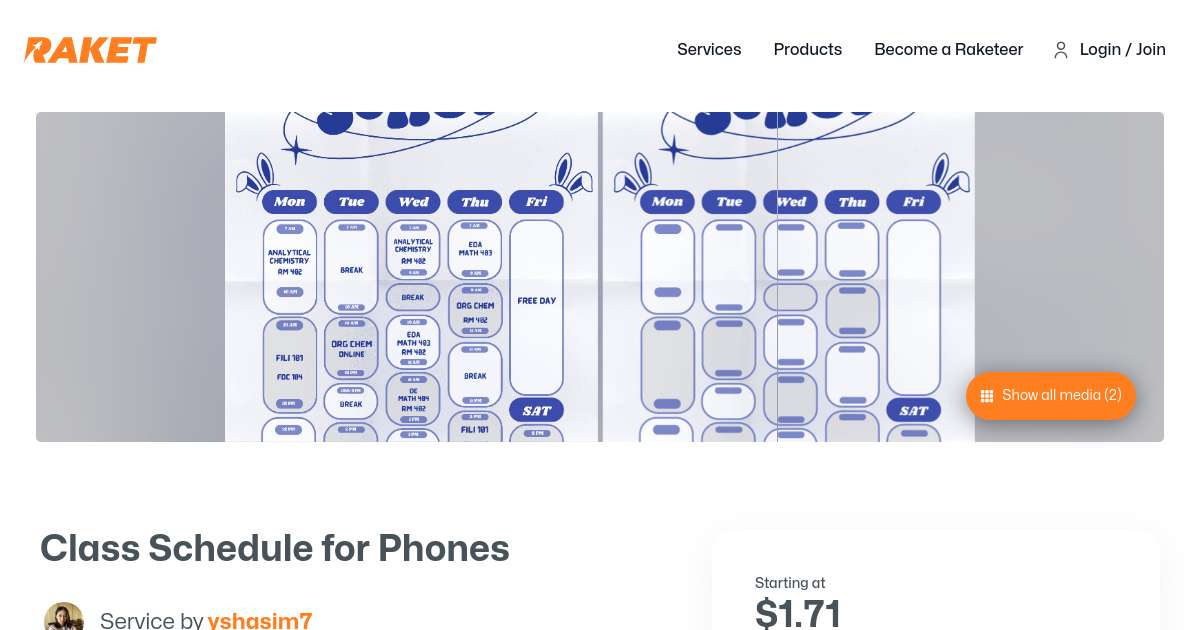Viewport: 1200px width, 630px height.
Task: Click the user profile icon beside Login
Action: tap(1061, 50)
